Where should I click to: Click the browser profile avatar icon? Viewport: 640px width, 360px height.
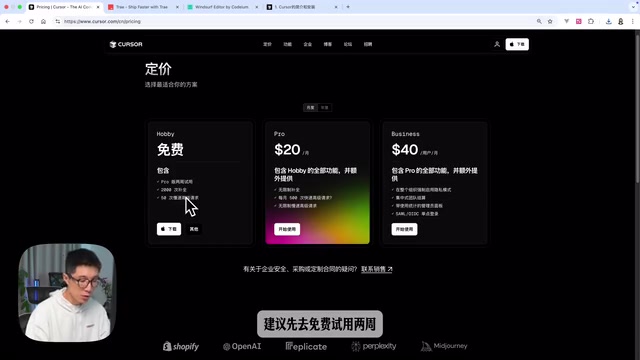coord(620,21)
